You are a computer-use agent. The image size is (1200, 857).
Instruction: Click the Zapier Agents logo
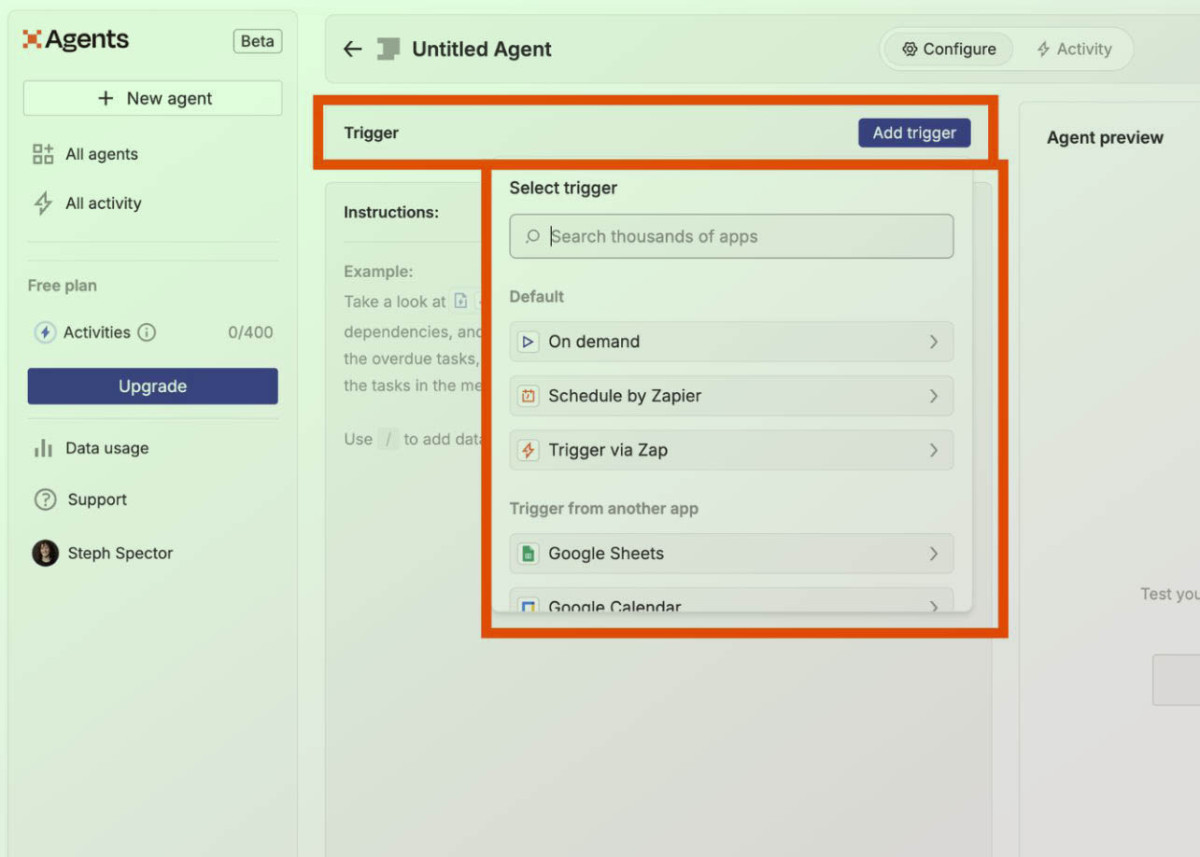(76, 40)
